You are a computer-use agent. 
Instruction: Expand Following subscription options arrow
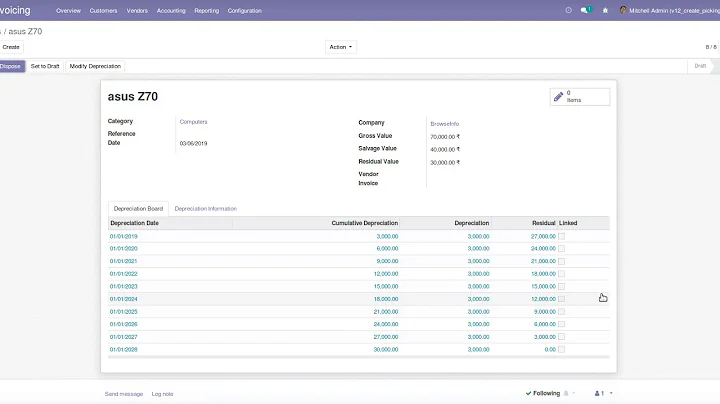coord(574,393)
